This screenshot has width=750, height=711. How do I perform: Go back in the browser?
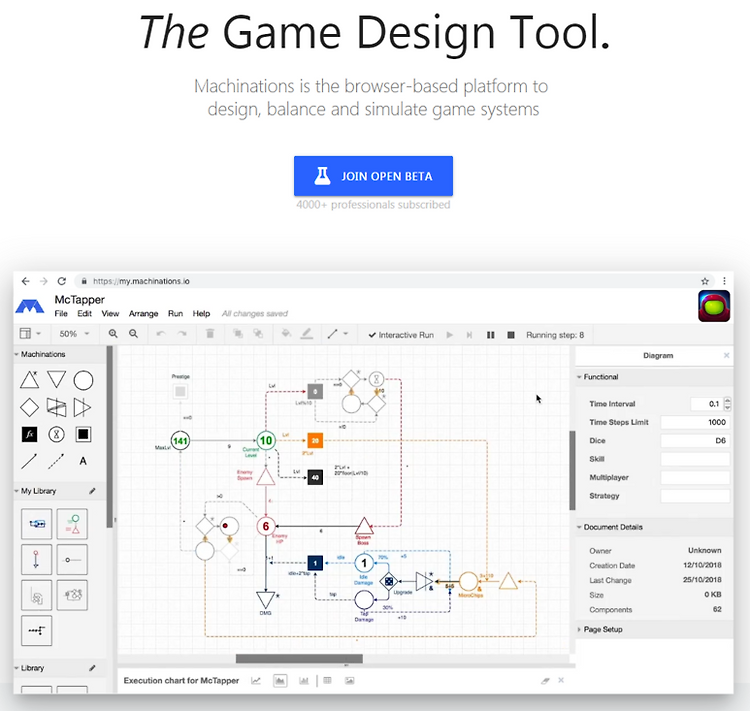tap(26, 281)
